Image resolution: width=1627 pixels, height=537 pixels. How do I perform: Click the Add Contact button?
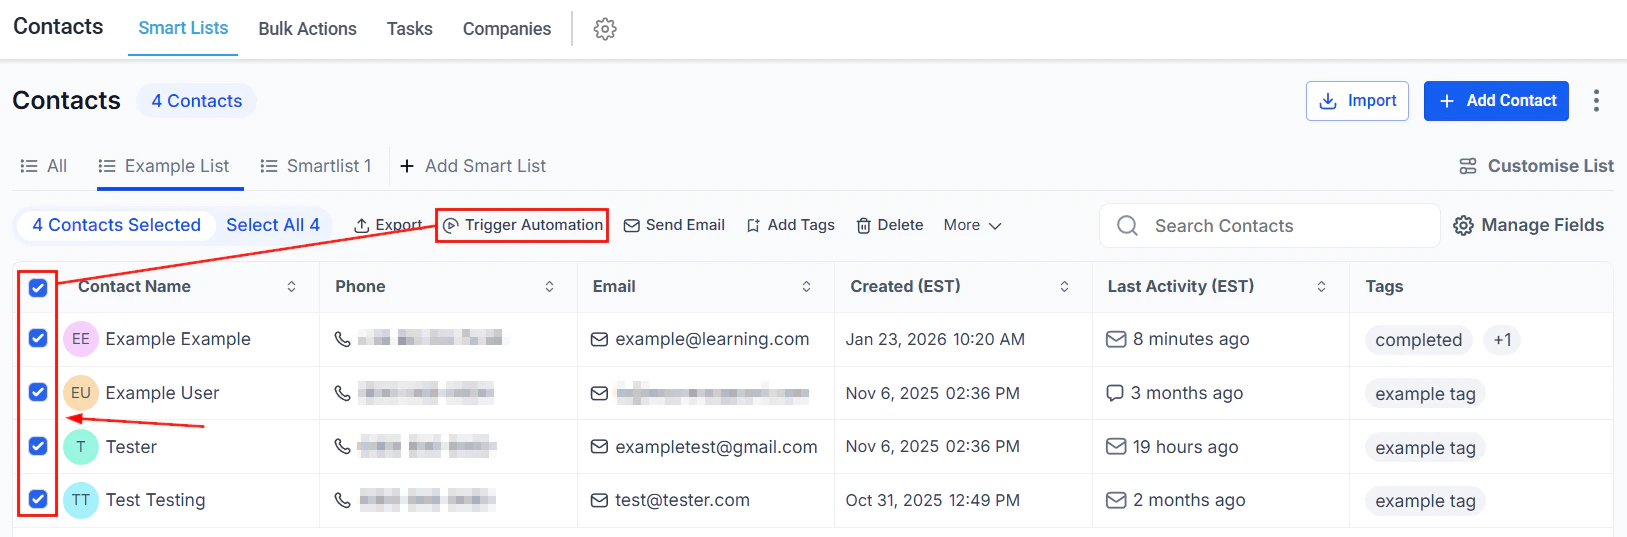point(1496,101)
